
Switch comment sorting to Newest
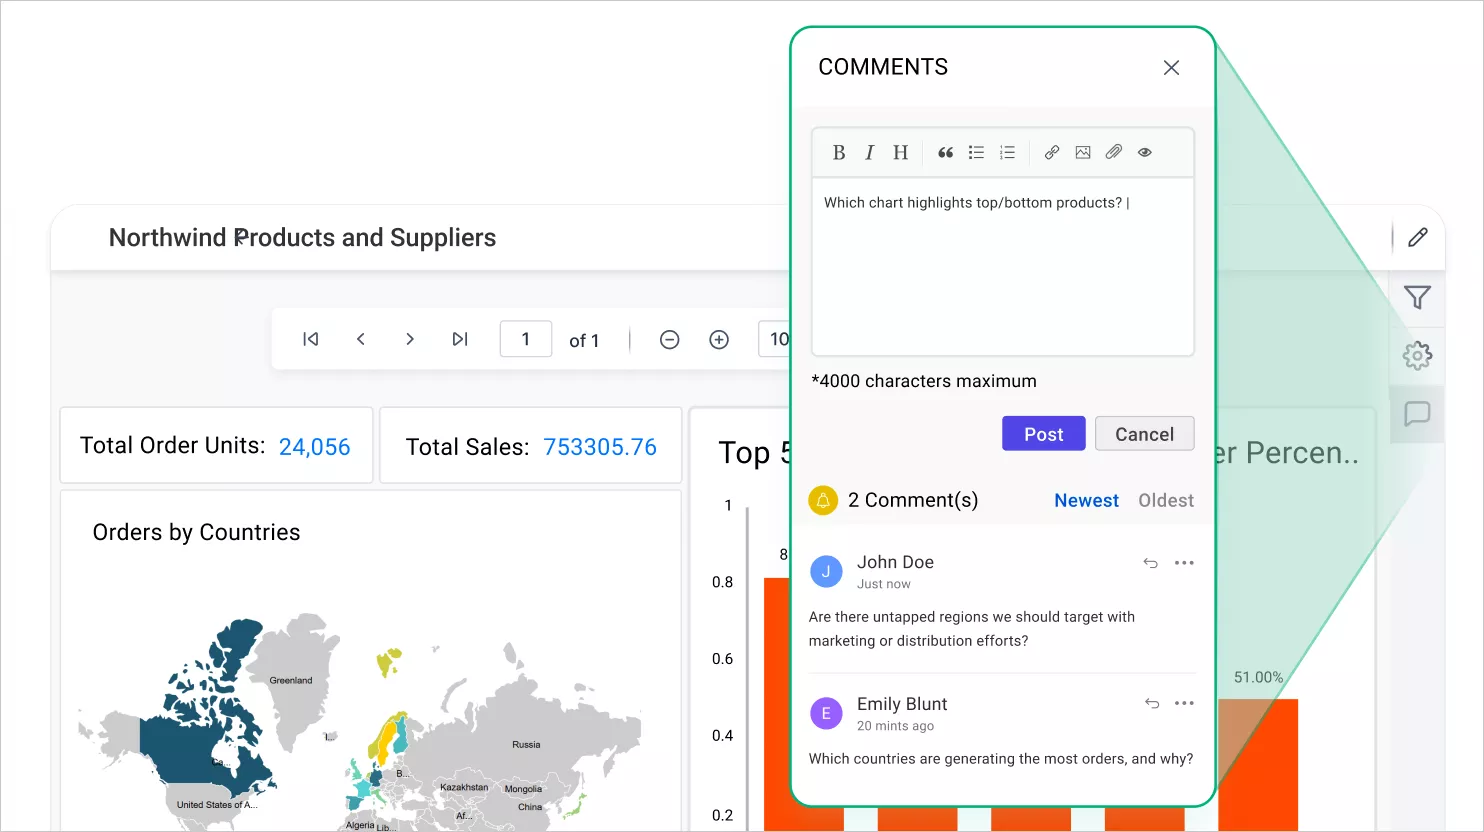1086,500
